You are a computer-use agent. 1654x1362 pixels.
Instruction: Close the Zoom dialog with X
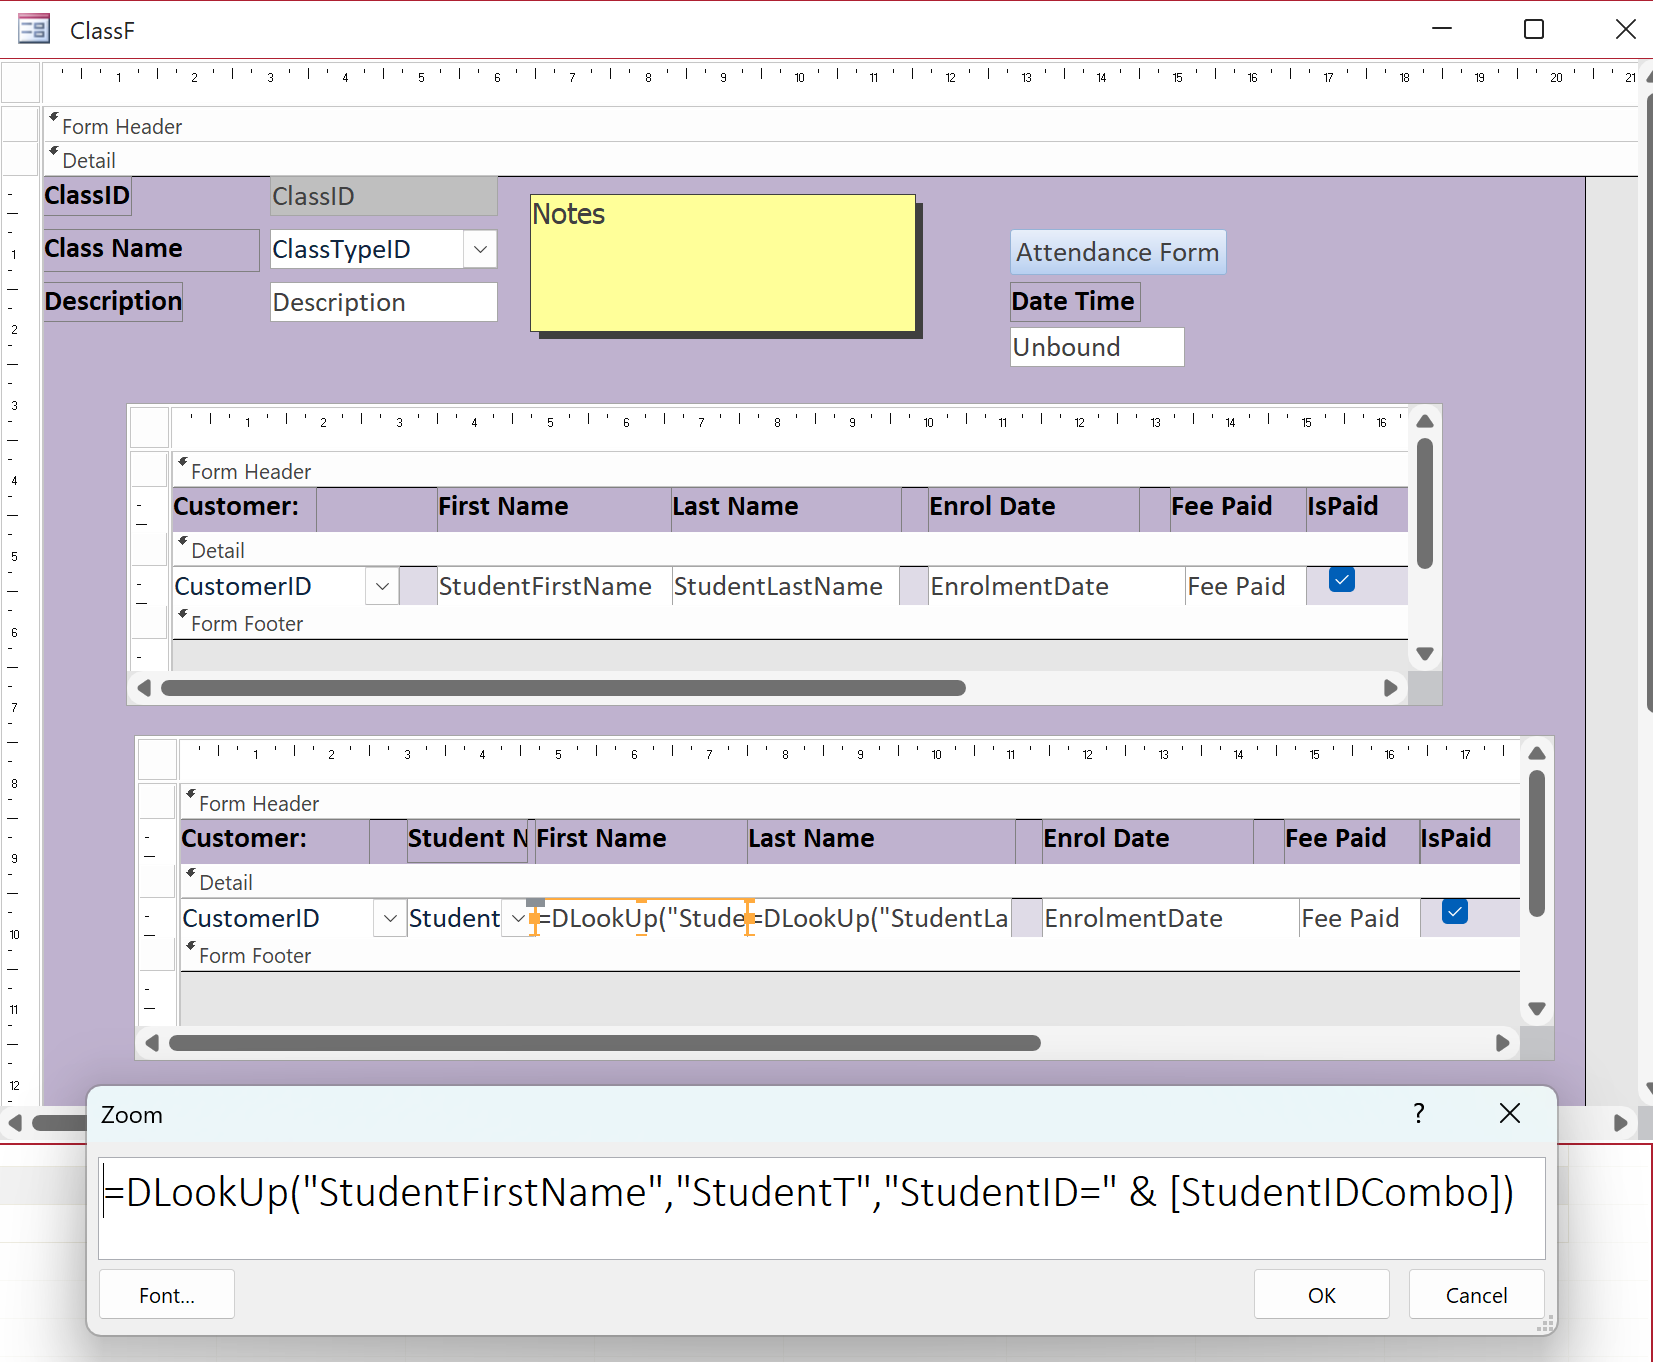coord(1509,1114)
